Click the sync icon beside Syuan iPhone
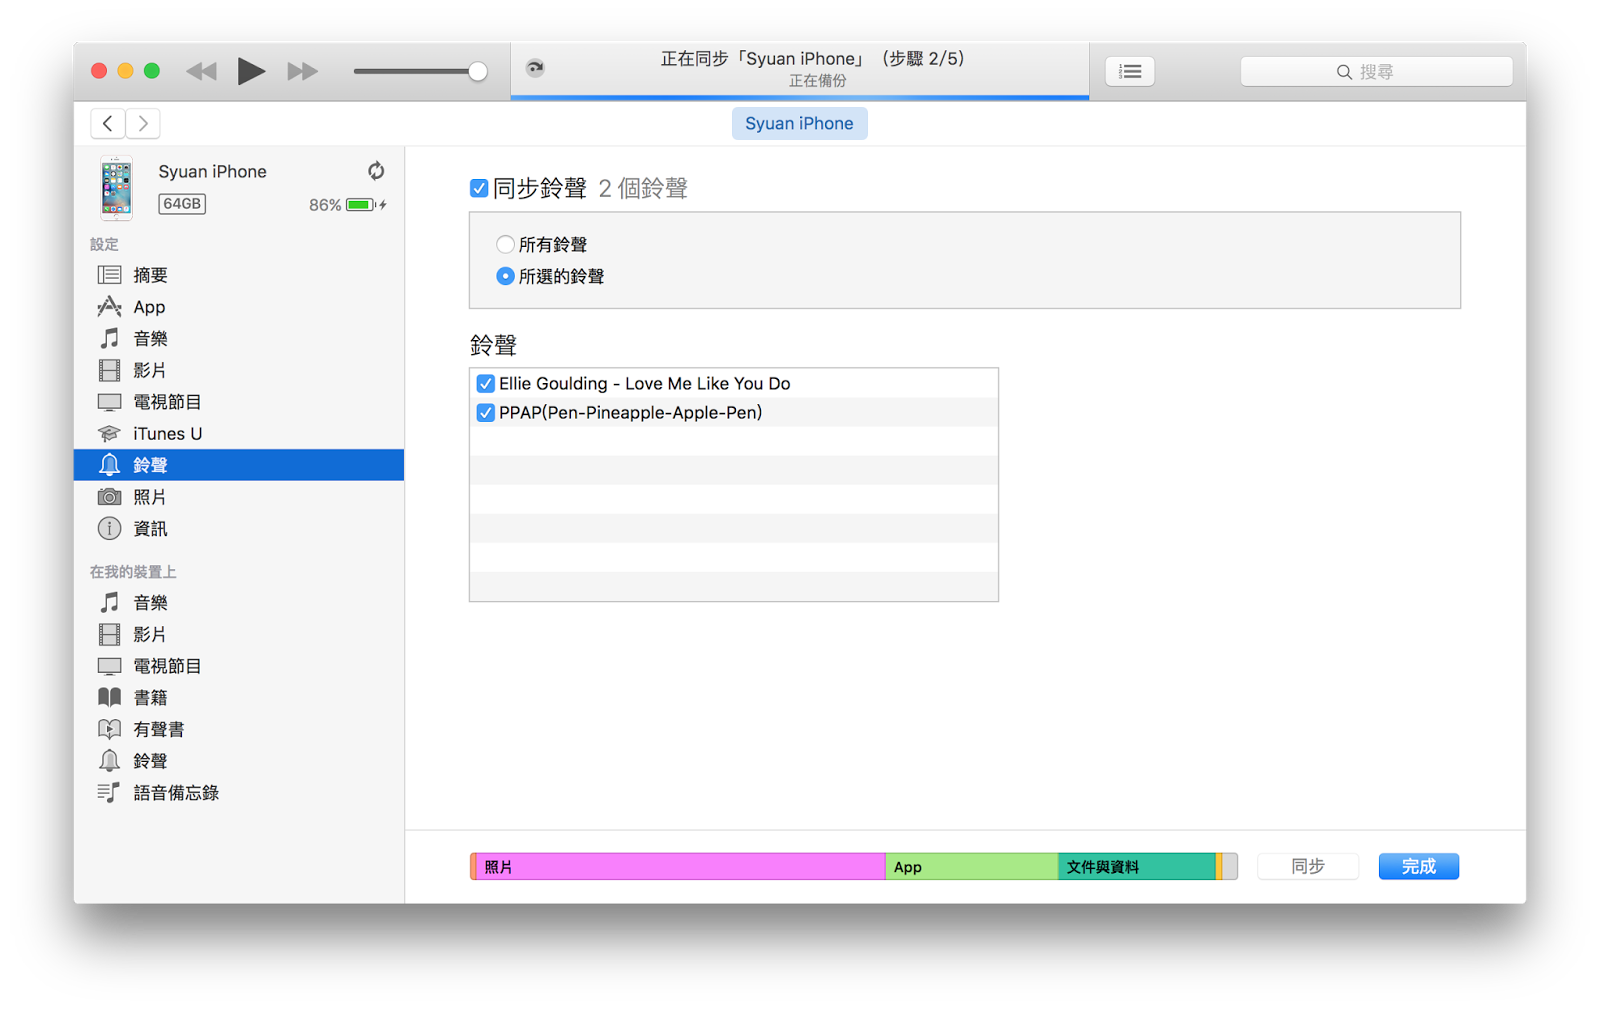 coord(376,171)
